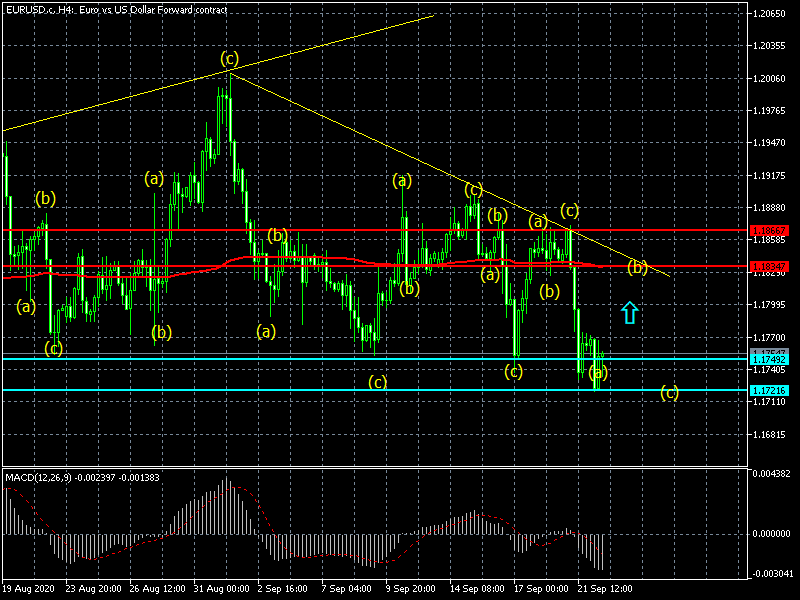Click the 1.17995 price scale label
Viewport: 800px width, 600px height.
point(772,305)
